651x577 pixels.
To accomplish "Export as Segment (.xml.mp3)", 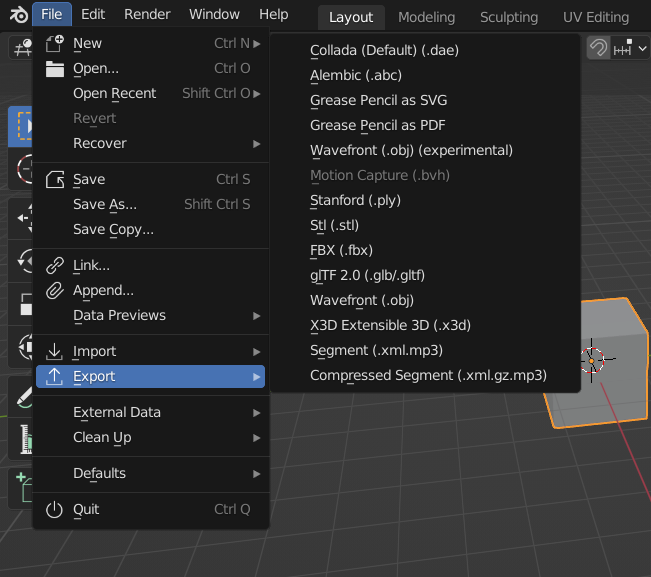I will pyautogui.click(x=425, y=350).
